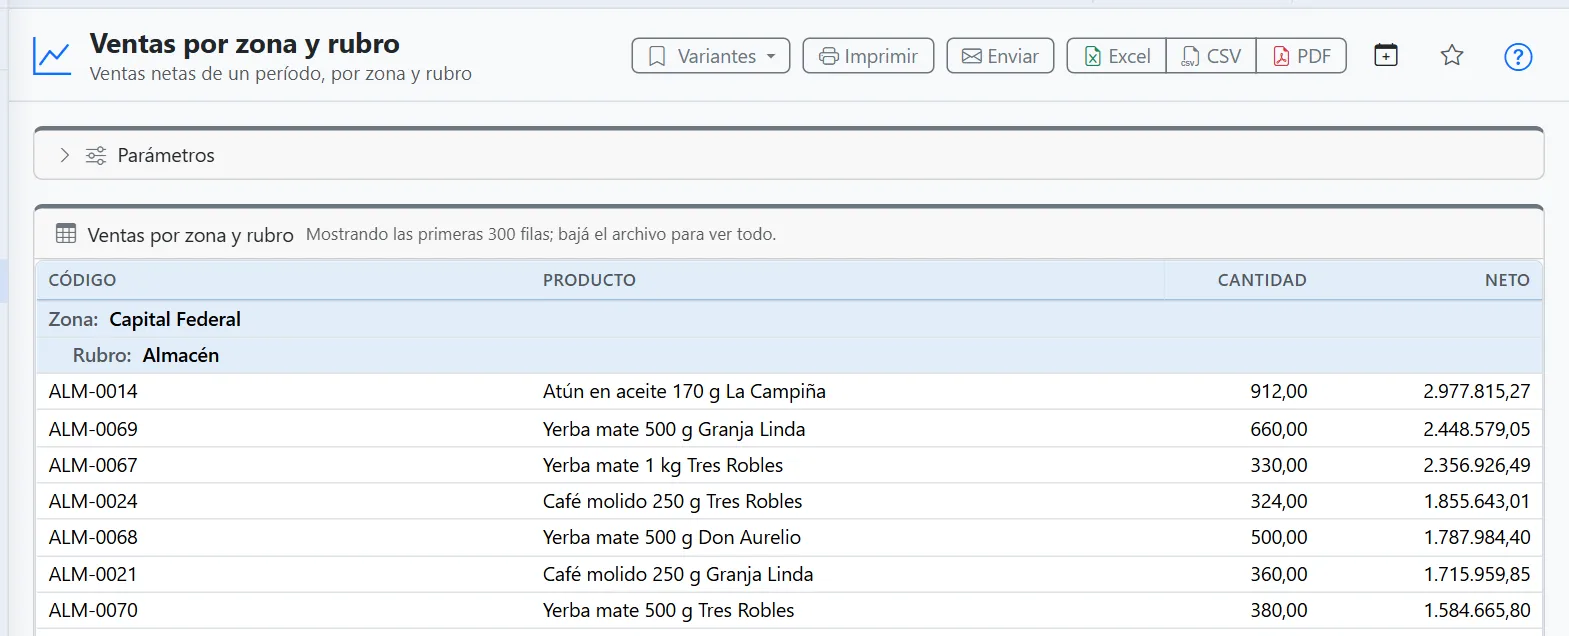Select product 'Yerba mate 500 g Granja Linda'
Image resolution: width=1569 pixels, height=636 pixels.
(x=674, y=429)
